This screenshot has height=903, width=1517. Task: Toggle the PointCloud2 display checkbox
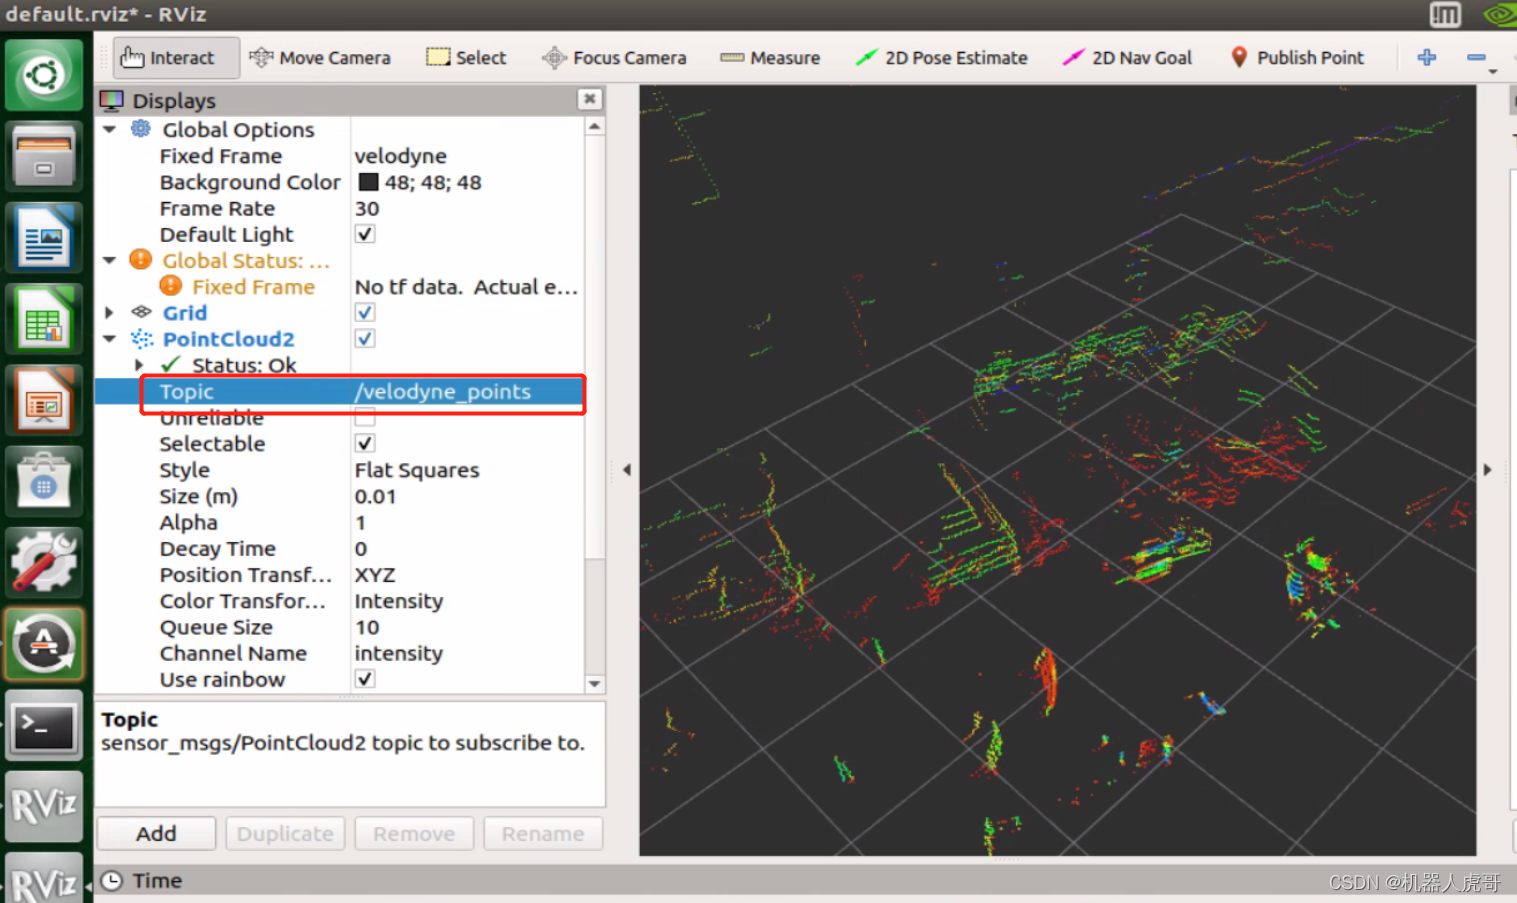[x=365, y=338]
